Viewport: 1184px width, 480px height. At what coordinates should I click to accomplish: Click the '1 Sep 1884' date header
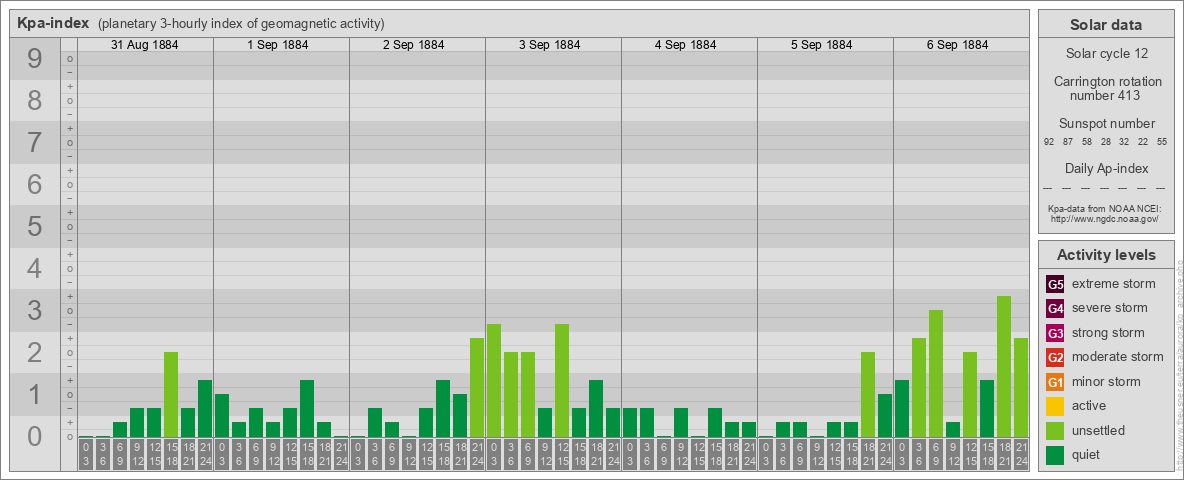click(x=278, y=45)
